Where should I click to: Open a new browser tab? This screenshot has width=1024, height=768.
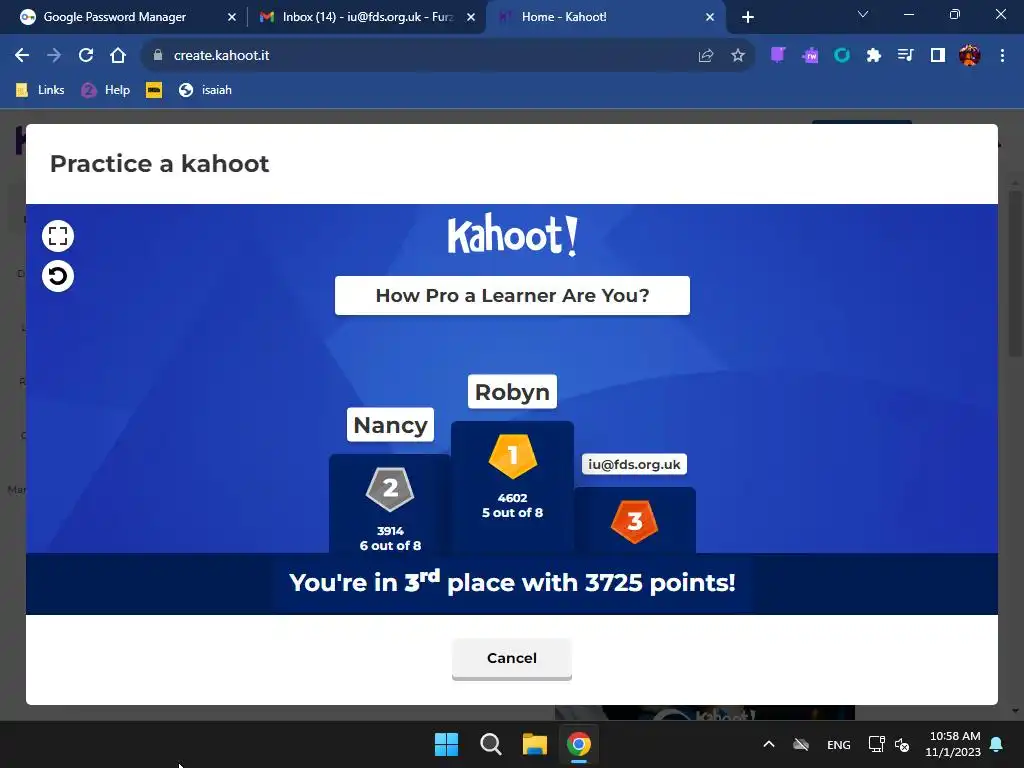click(x=748, y=17)
